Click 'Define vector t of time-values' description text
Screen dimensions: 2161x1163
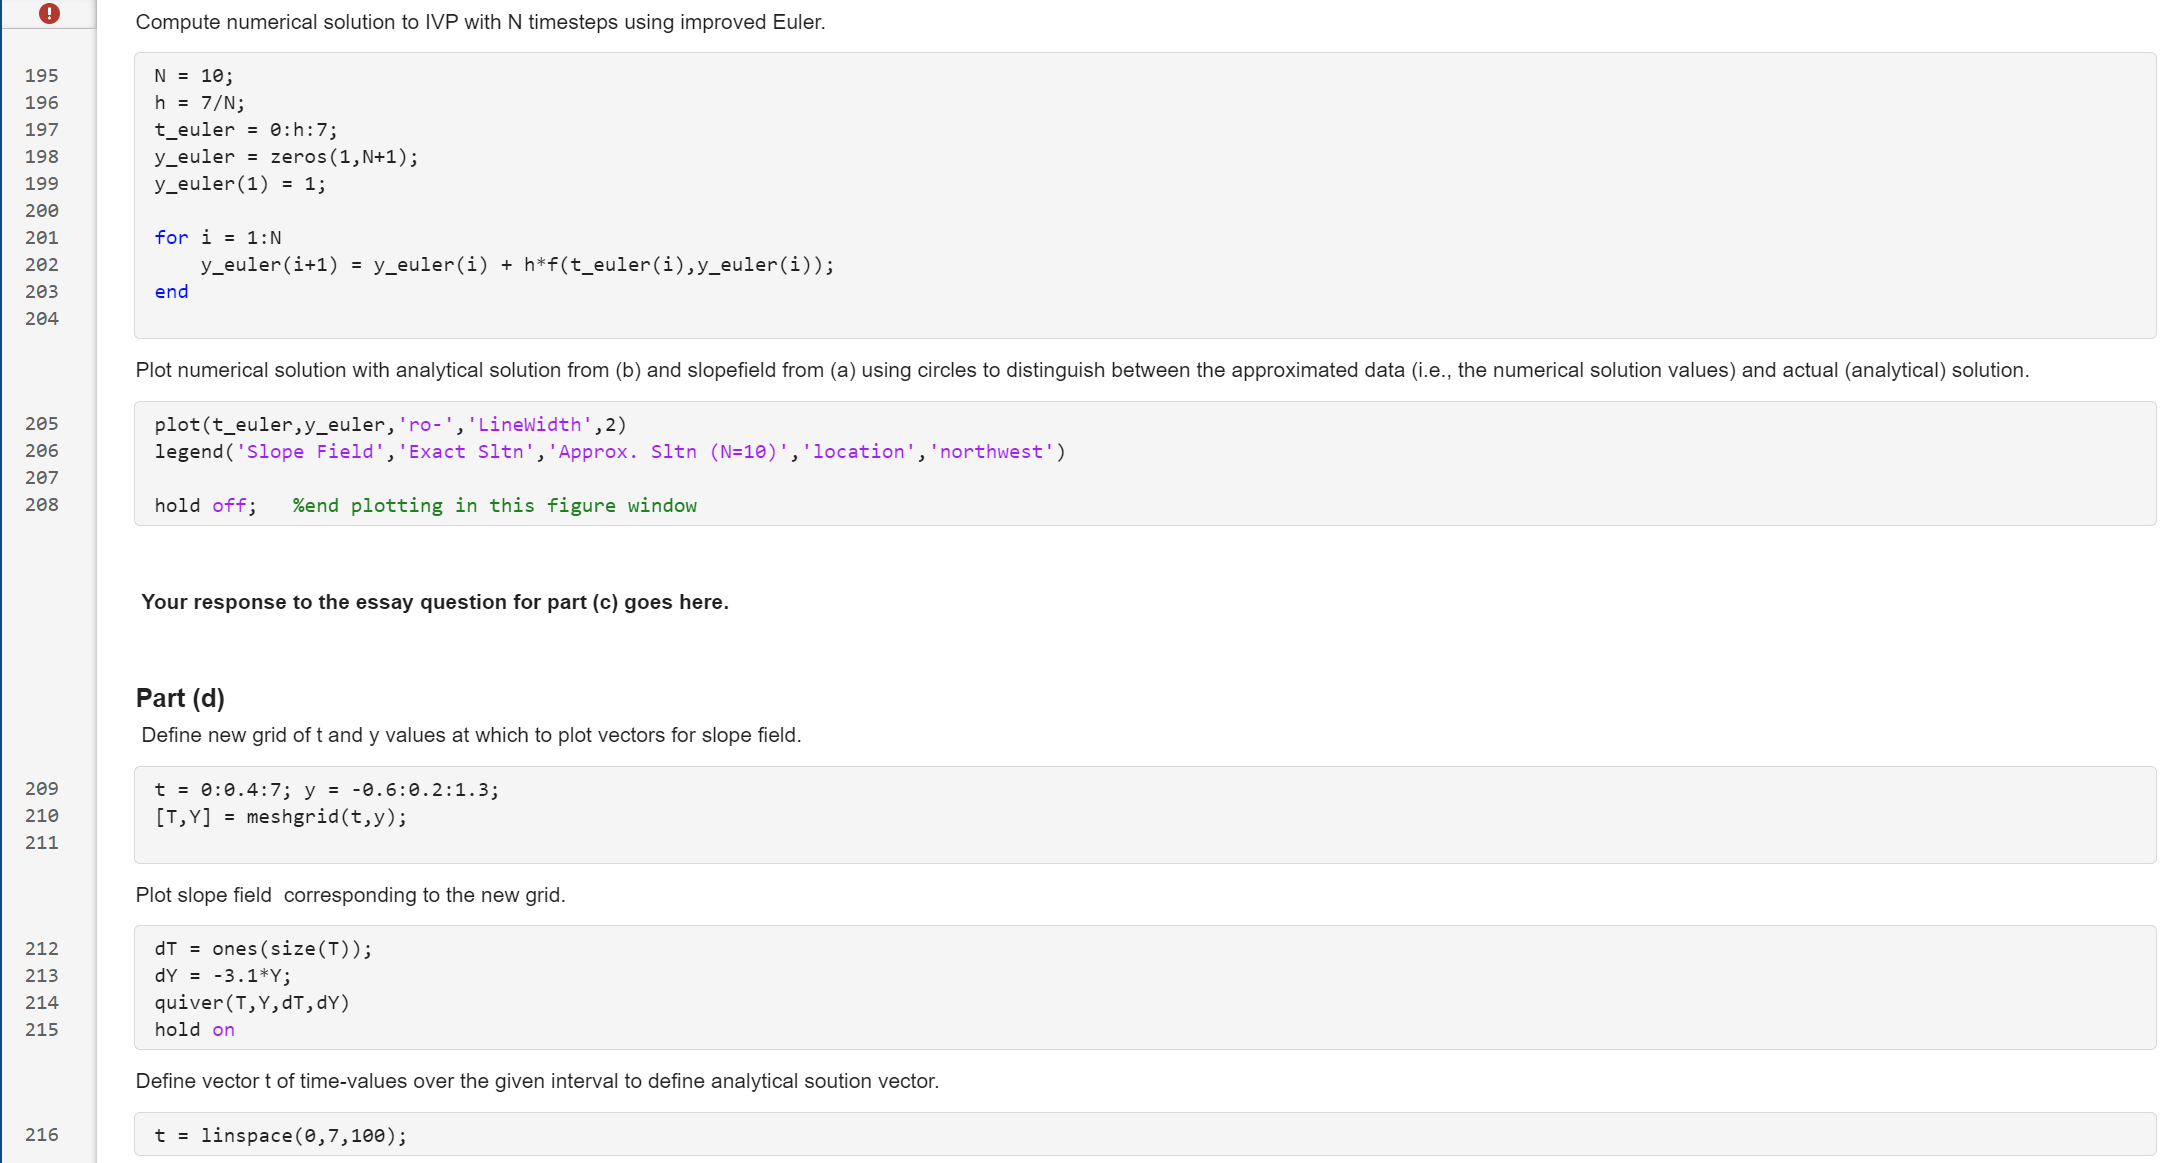click(x=537, y=1081)
